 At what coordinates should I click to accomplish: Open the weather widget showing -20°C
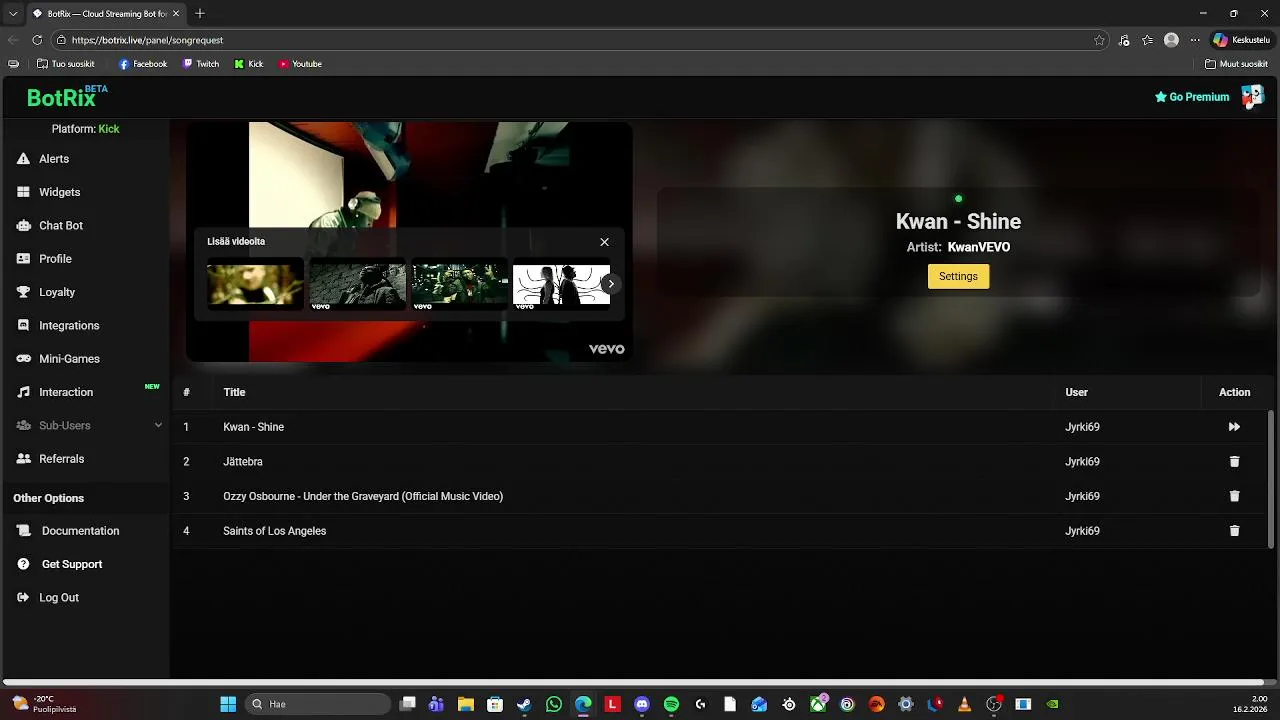click(x=44, y=704)
